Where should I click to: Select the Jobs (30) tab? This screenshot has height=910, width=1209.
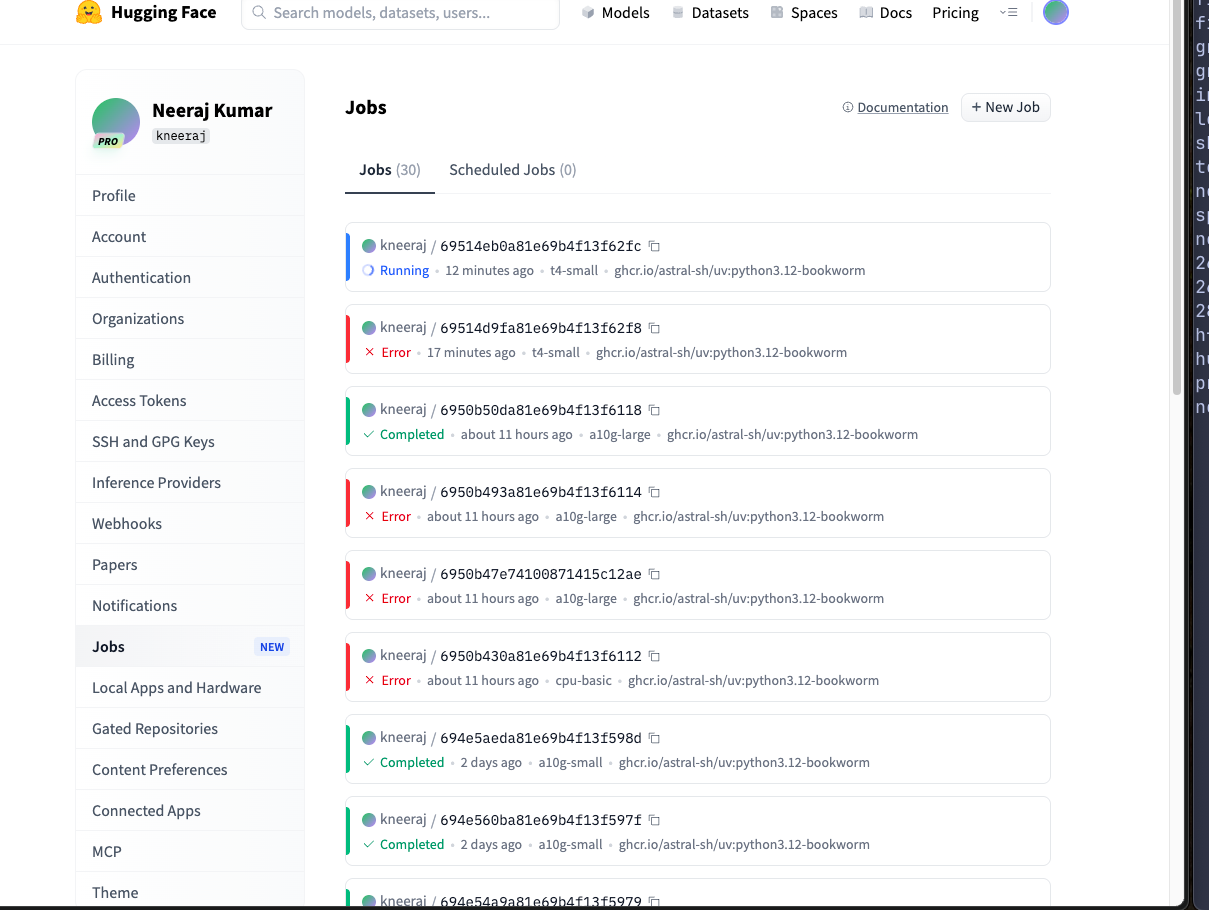click(x=389, y=170)
